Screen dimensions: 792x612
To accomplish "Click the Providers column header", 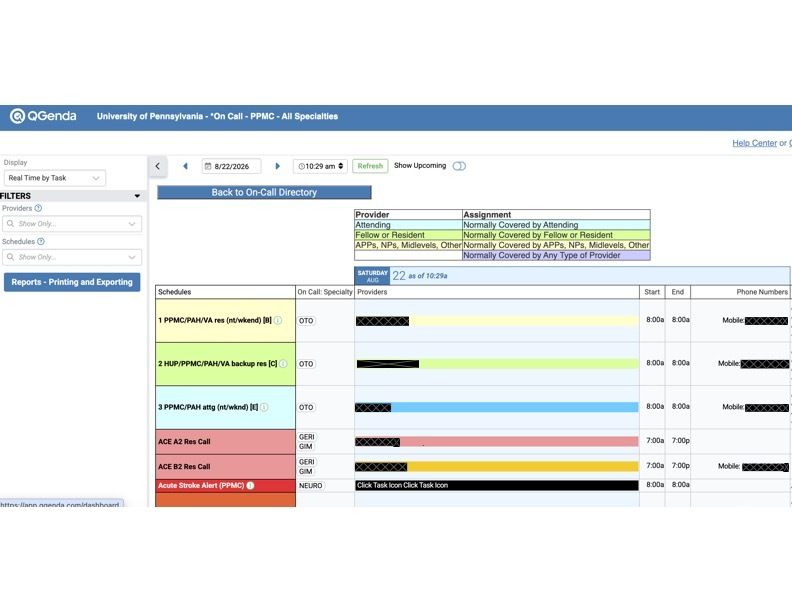I will click(x=497, y=292).
